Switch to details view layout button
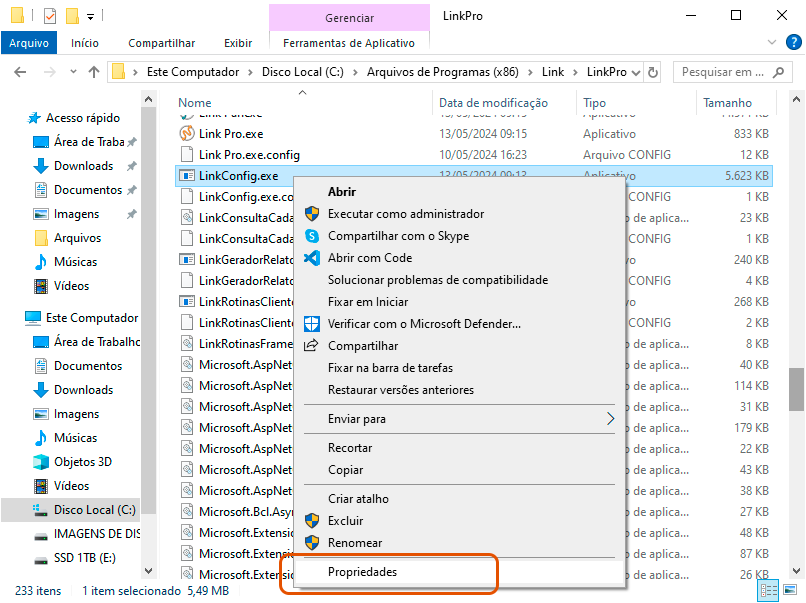The image size is (806, 603). click(768, 591)
